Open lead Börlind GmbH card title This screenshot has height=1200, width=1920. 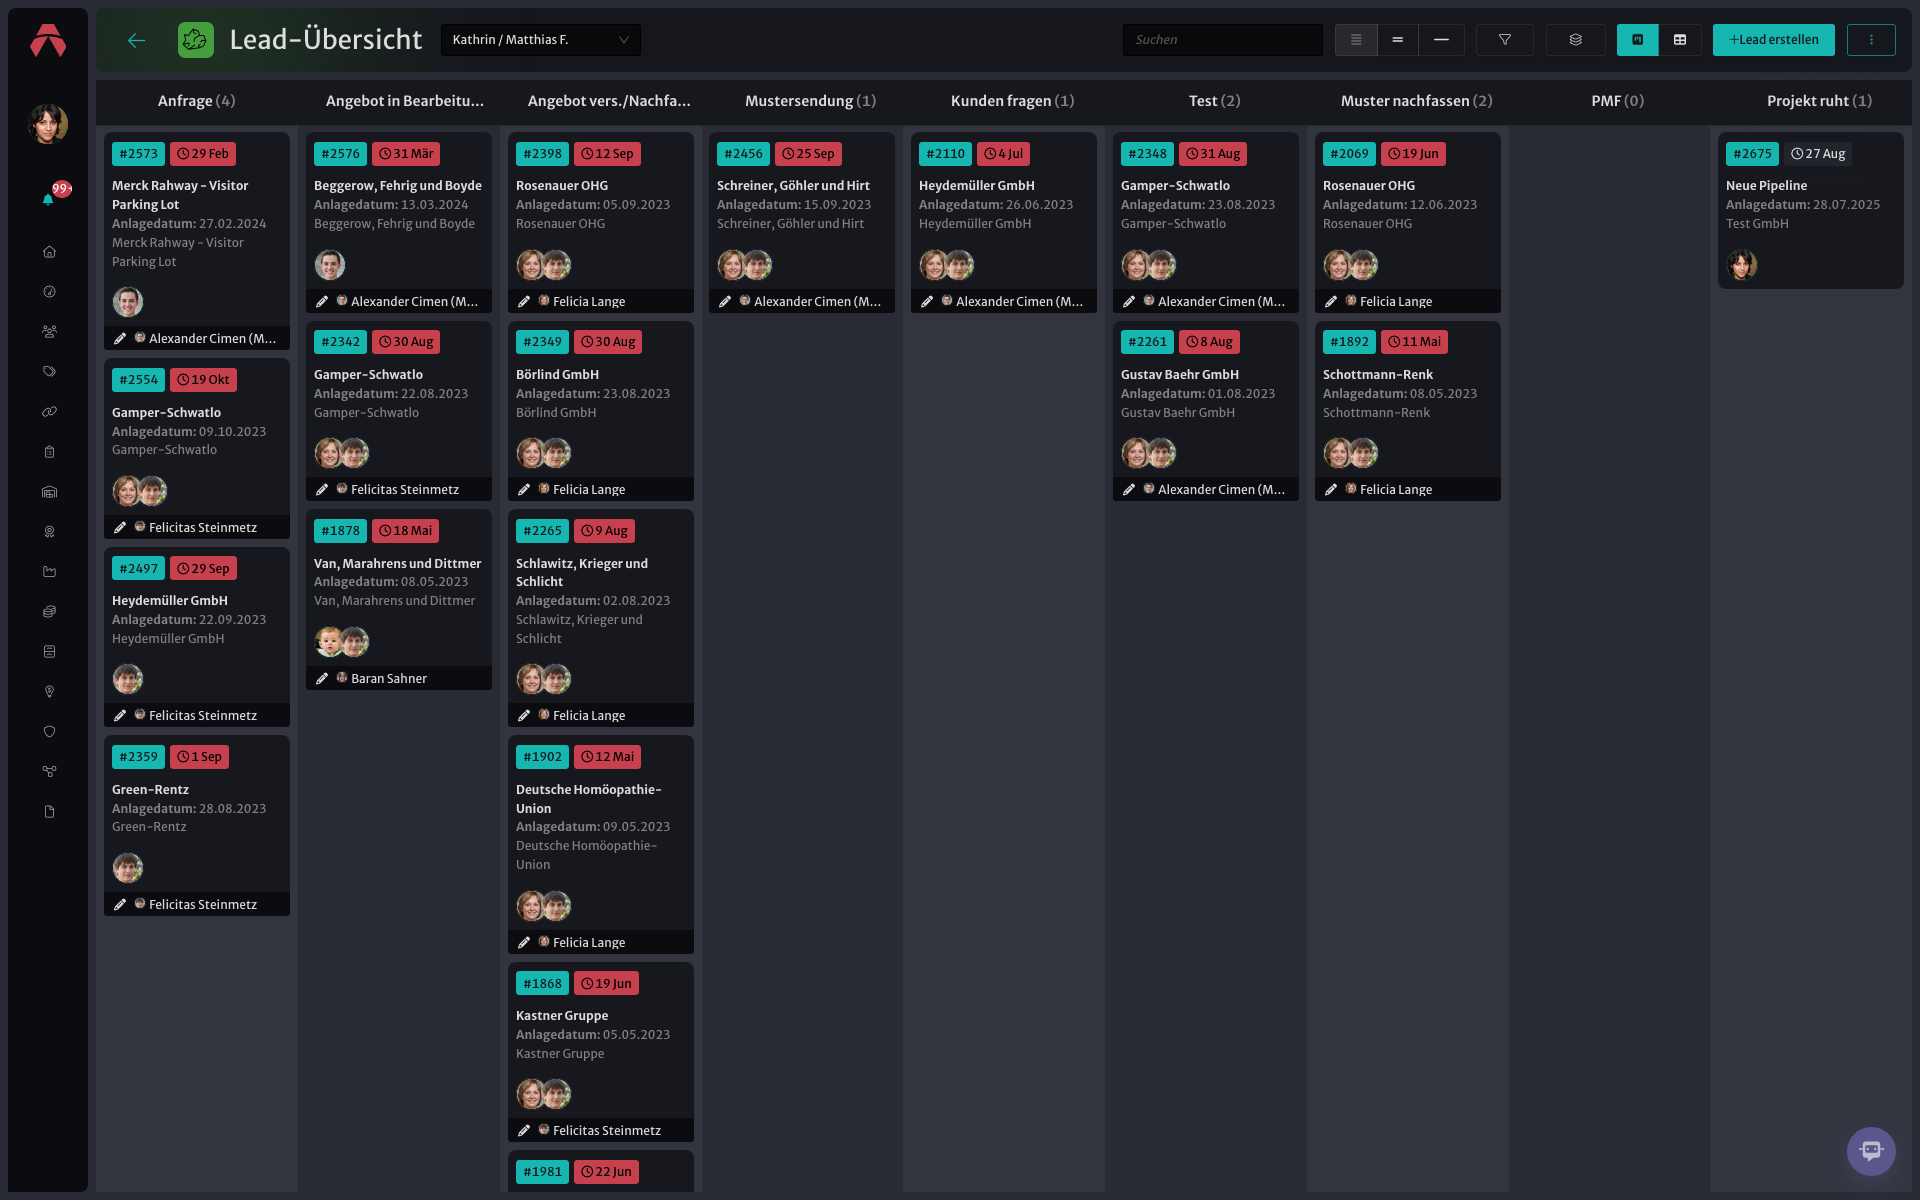point(557,375)
